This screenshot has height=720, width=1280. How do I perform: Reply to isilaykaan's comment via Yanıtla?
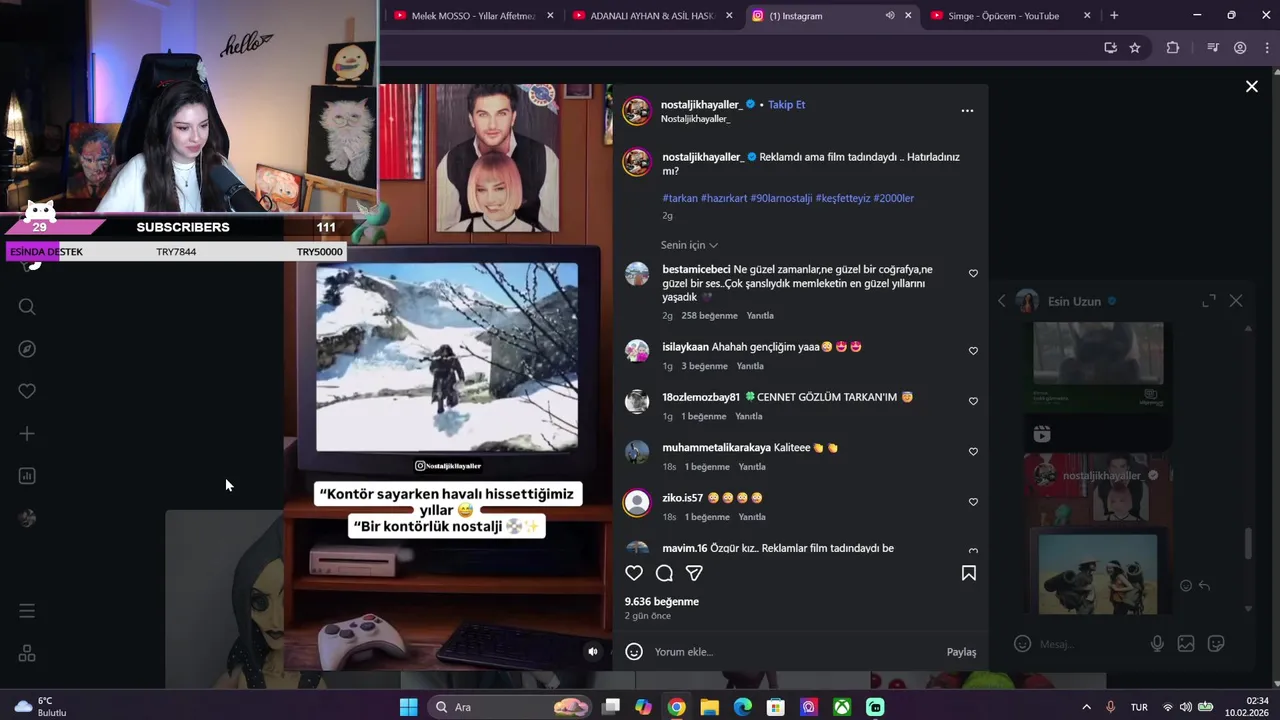[x=750, y=366]
